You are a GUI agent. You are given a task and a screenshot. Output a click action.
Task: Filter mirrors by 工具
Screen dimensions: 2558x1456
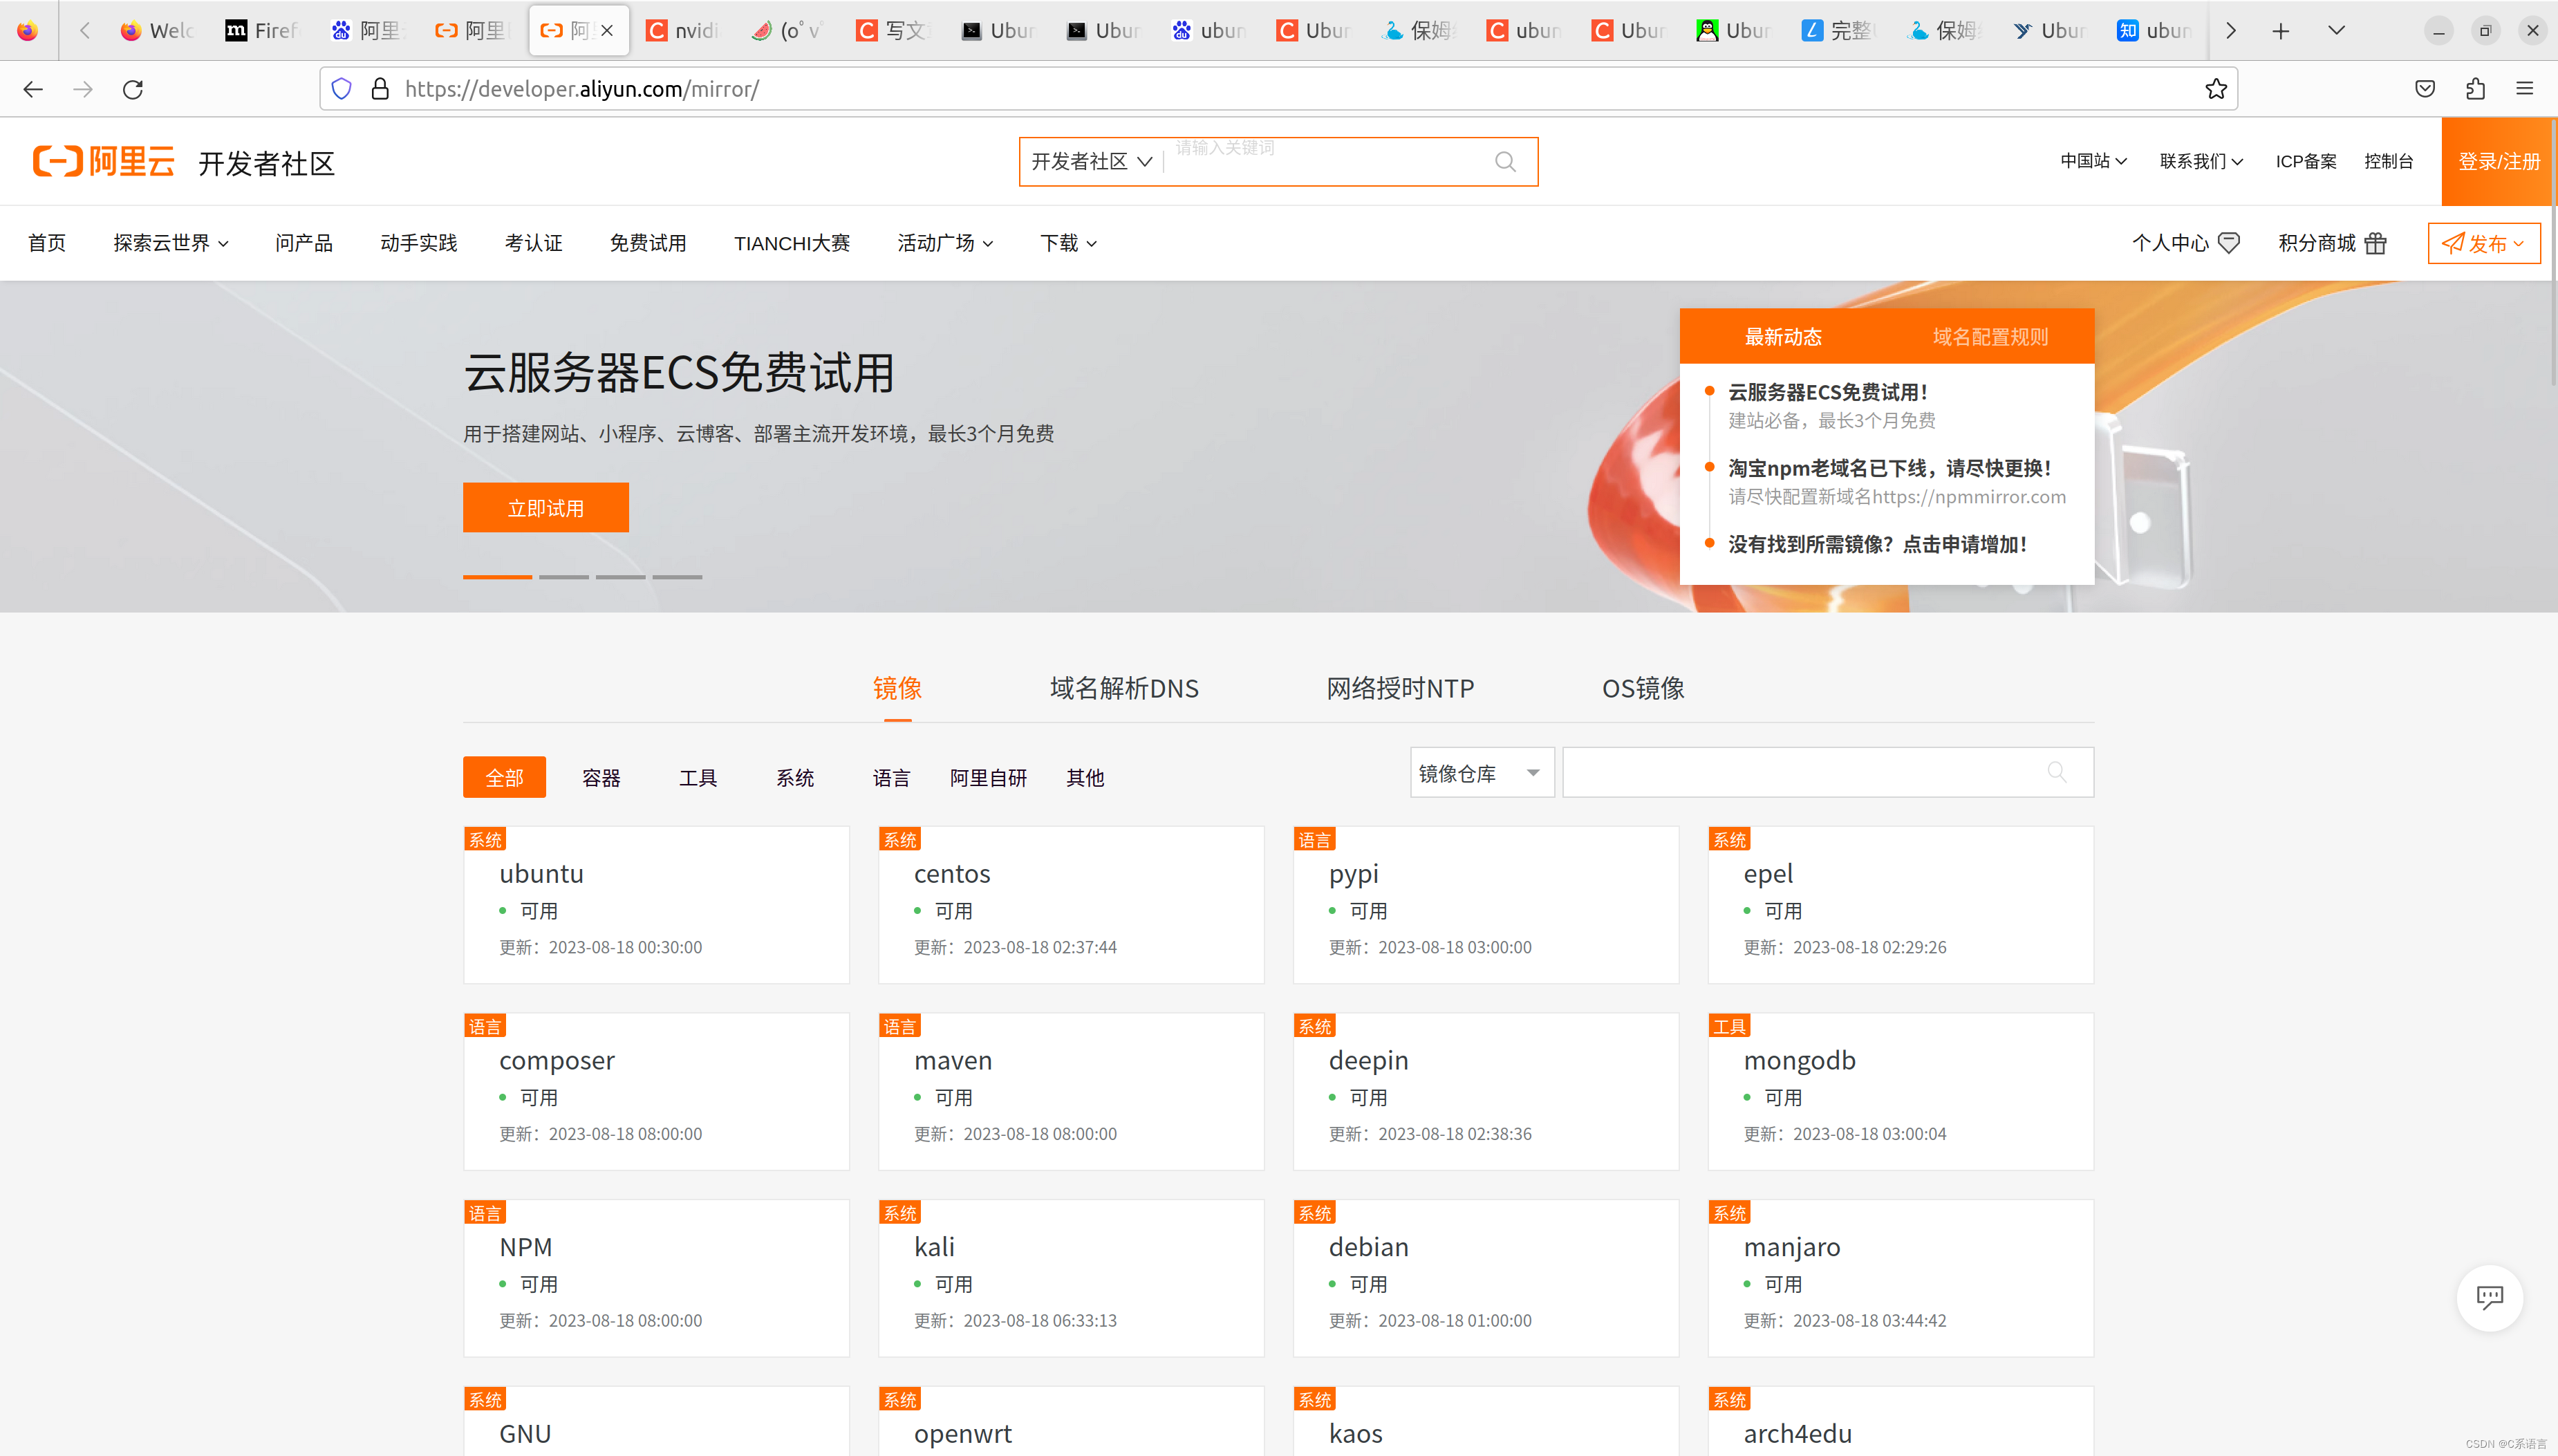[x=698, y=777]
